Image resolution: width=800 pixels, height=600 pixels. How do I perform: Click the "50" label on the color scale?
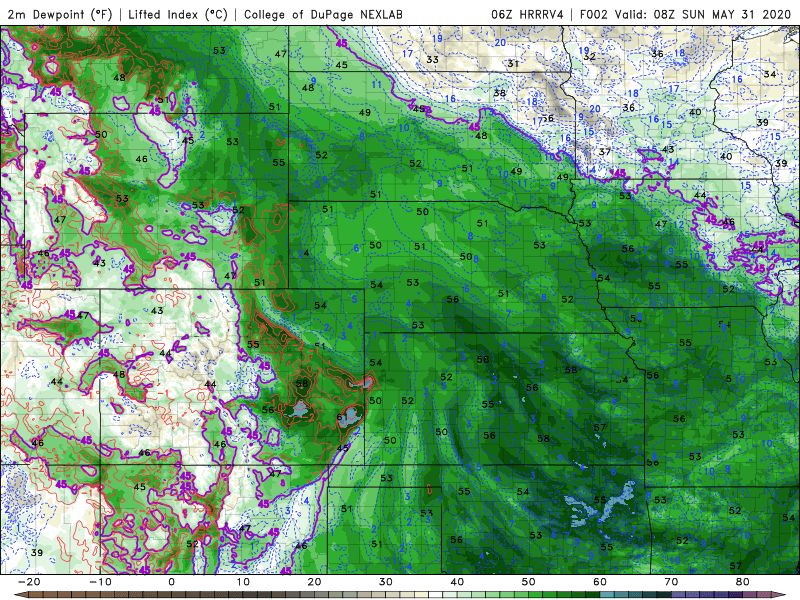tap(529, 582)
